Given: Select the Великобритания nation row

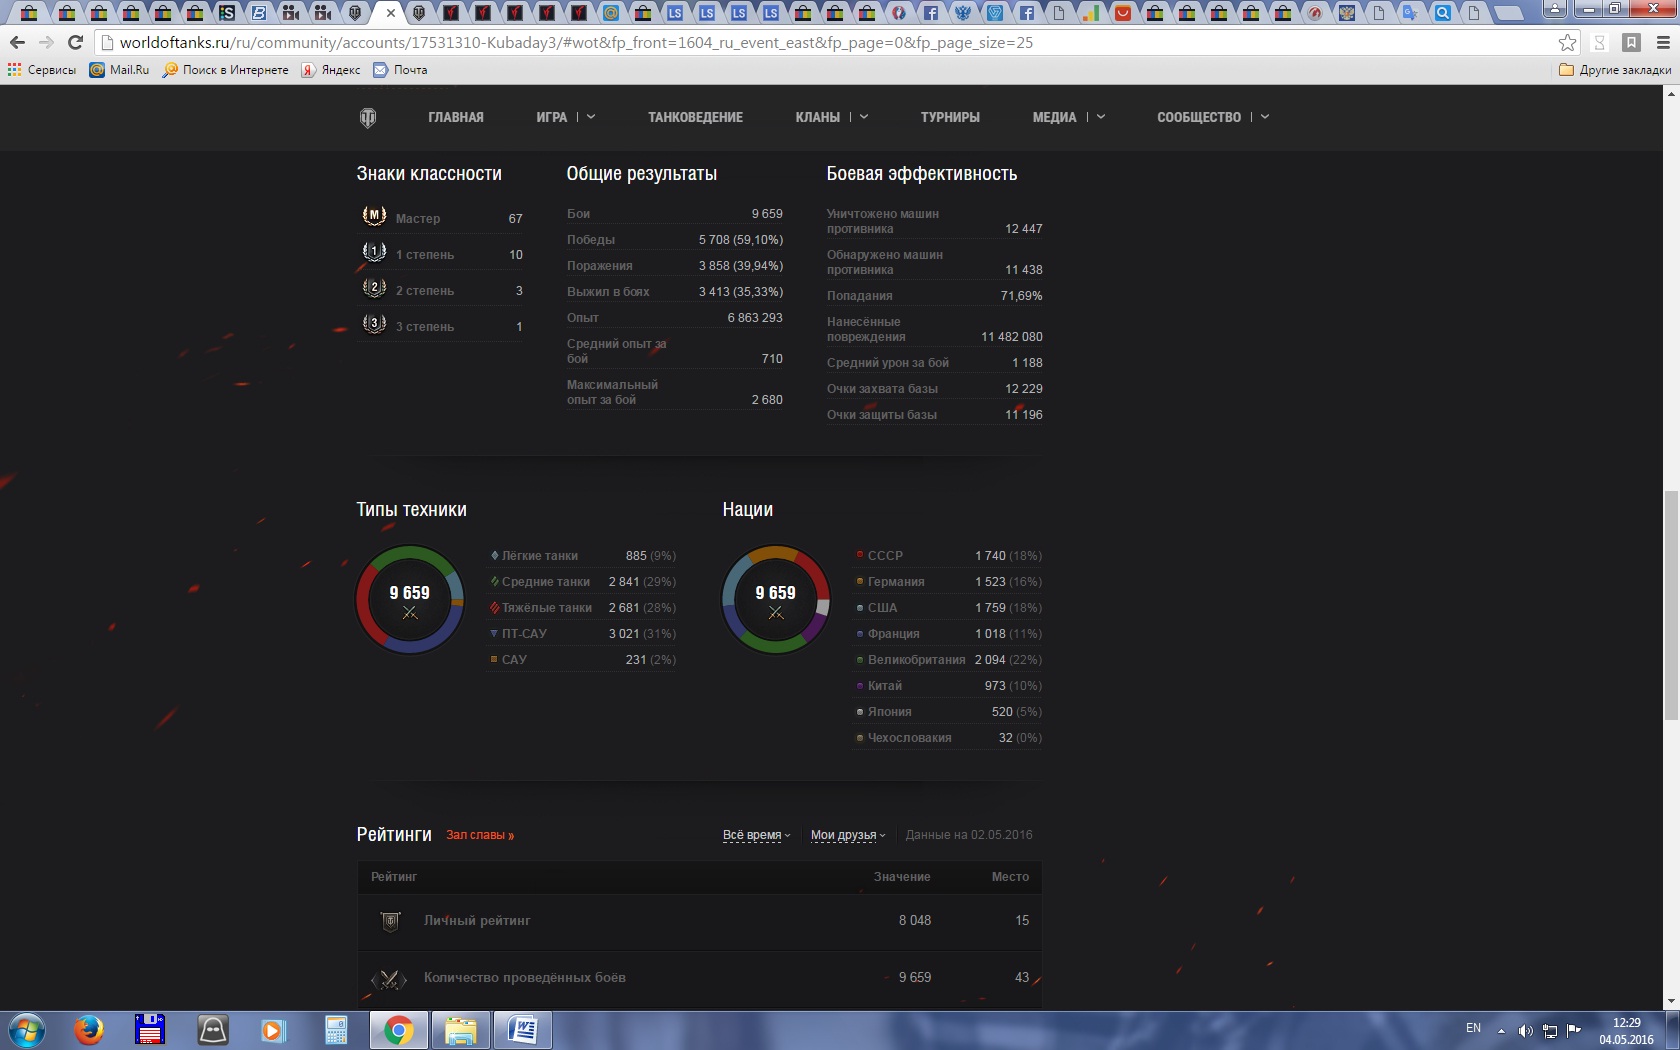Looking at the screenshot, I should (948, 660).
